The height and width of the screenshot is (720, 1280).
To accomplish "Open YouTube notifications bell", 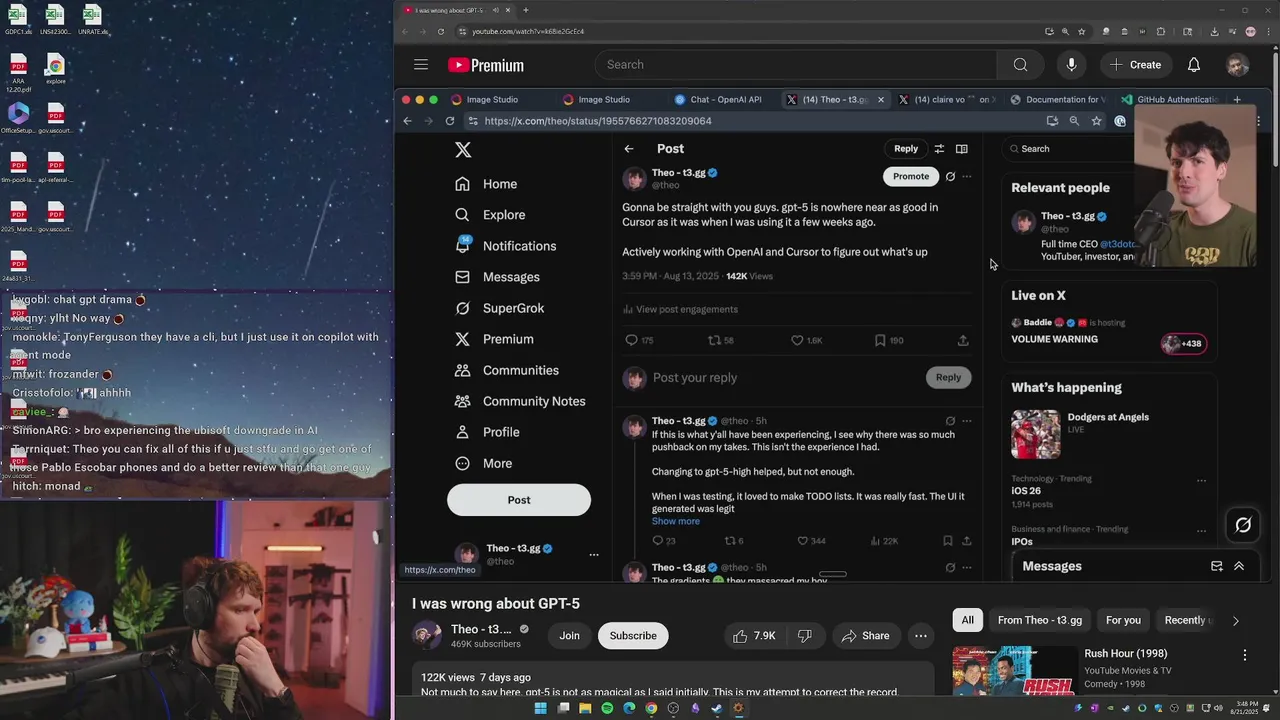I will 1194,65.
